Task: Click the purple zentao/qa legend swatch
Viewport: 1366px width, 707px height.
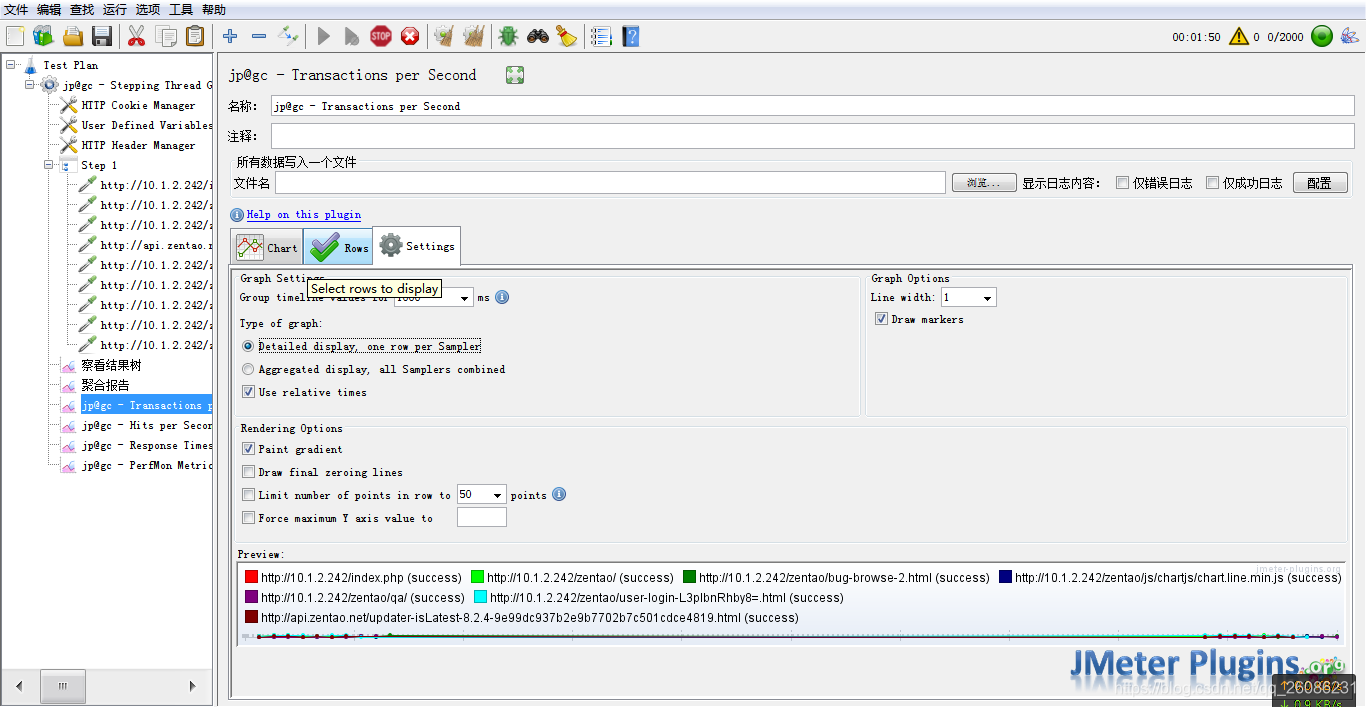Action: [x=251, y=597]
